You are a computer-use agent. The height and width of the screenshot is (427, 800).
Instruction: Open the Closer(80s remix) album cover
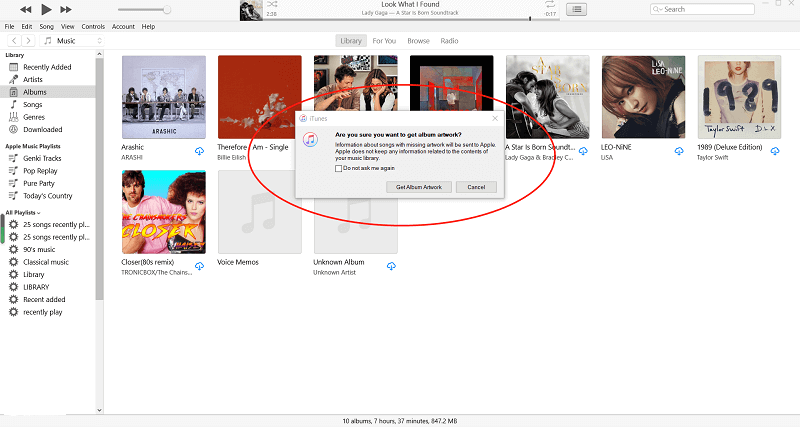(164, 212)
